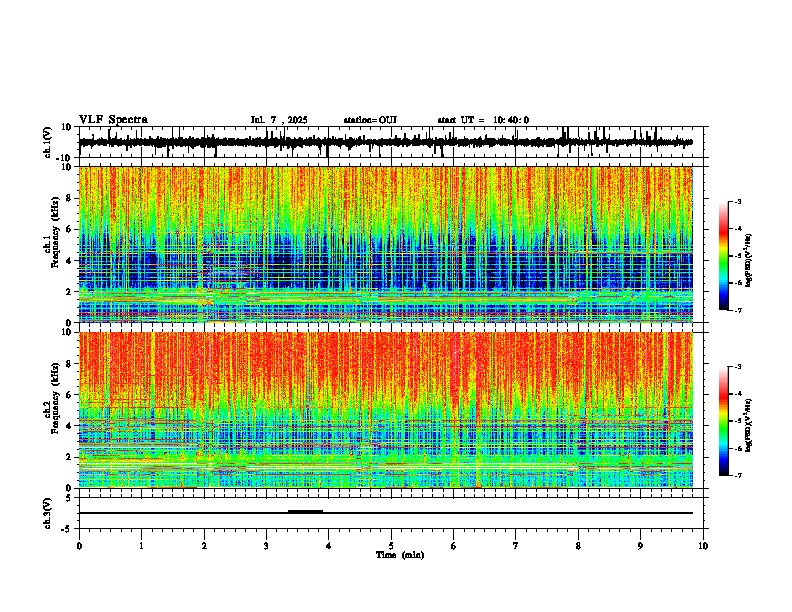Click the ch.2 colorbar log(PSD) unit label

point(749,426)
